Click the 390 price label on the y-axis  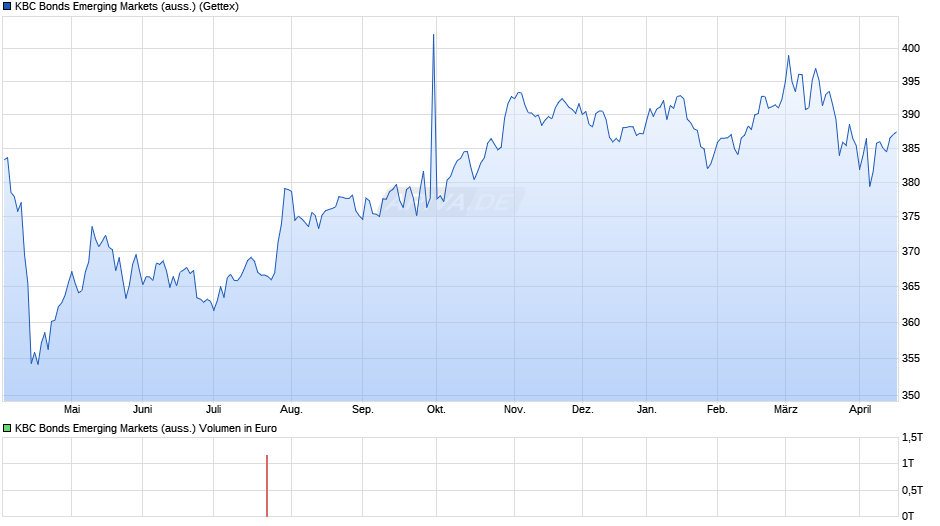911,115
